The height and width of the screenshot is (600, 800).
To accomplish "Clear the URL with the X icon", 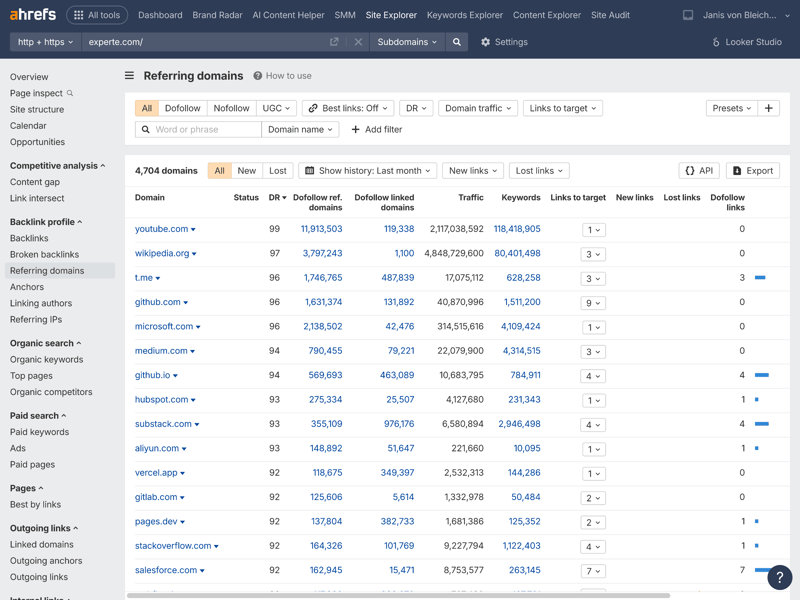I will click(358, 42).
